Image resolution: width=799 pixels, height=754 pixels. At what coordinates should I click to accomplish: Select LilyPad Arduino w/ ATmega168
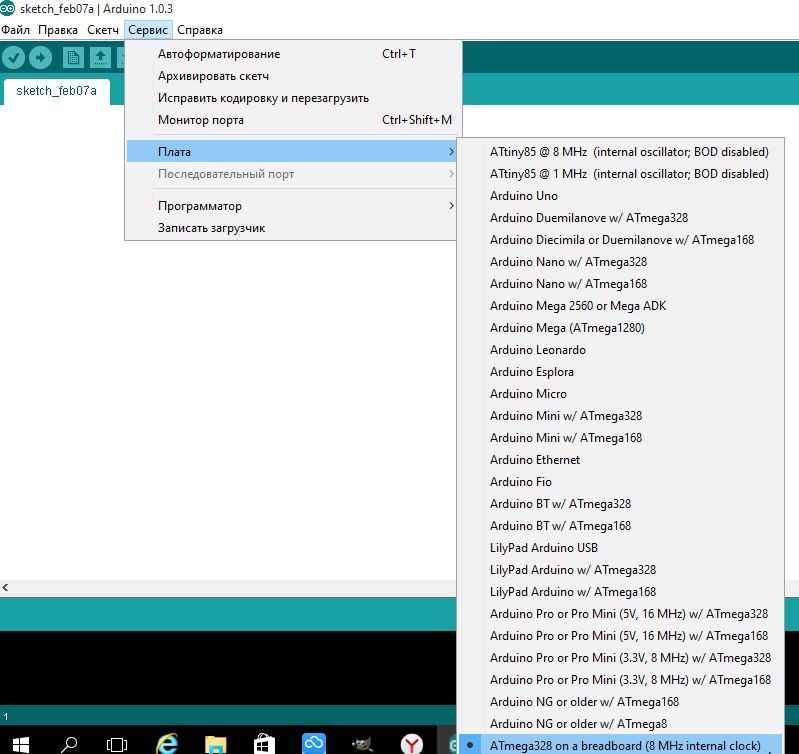click(620, 591)
